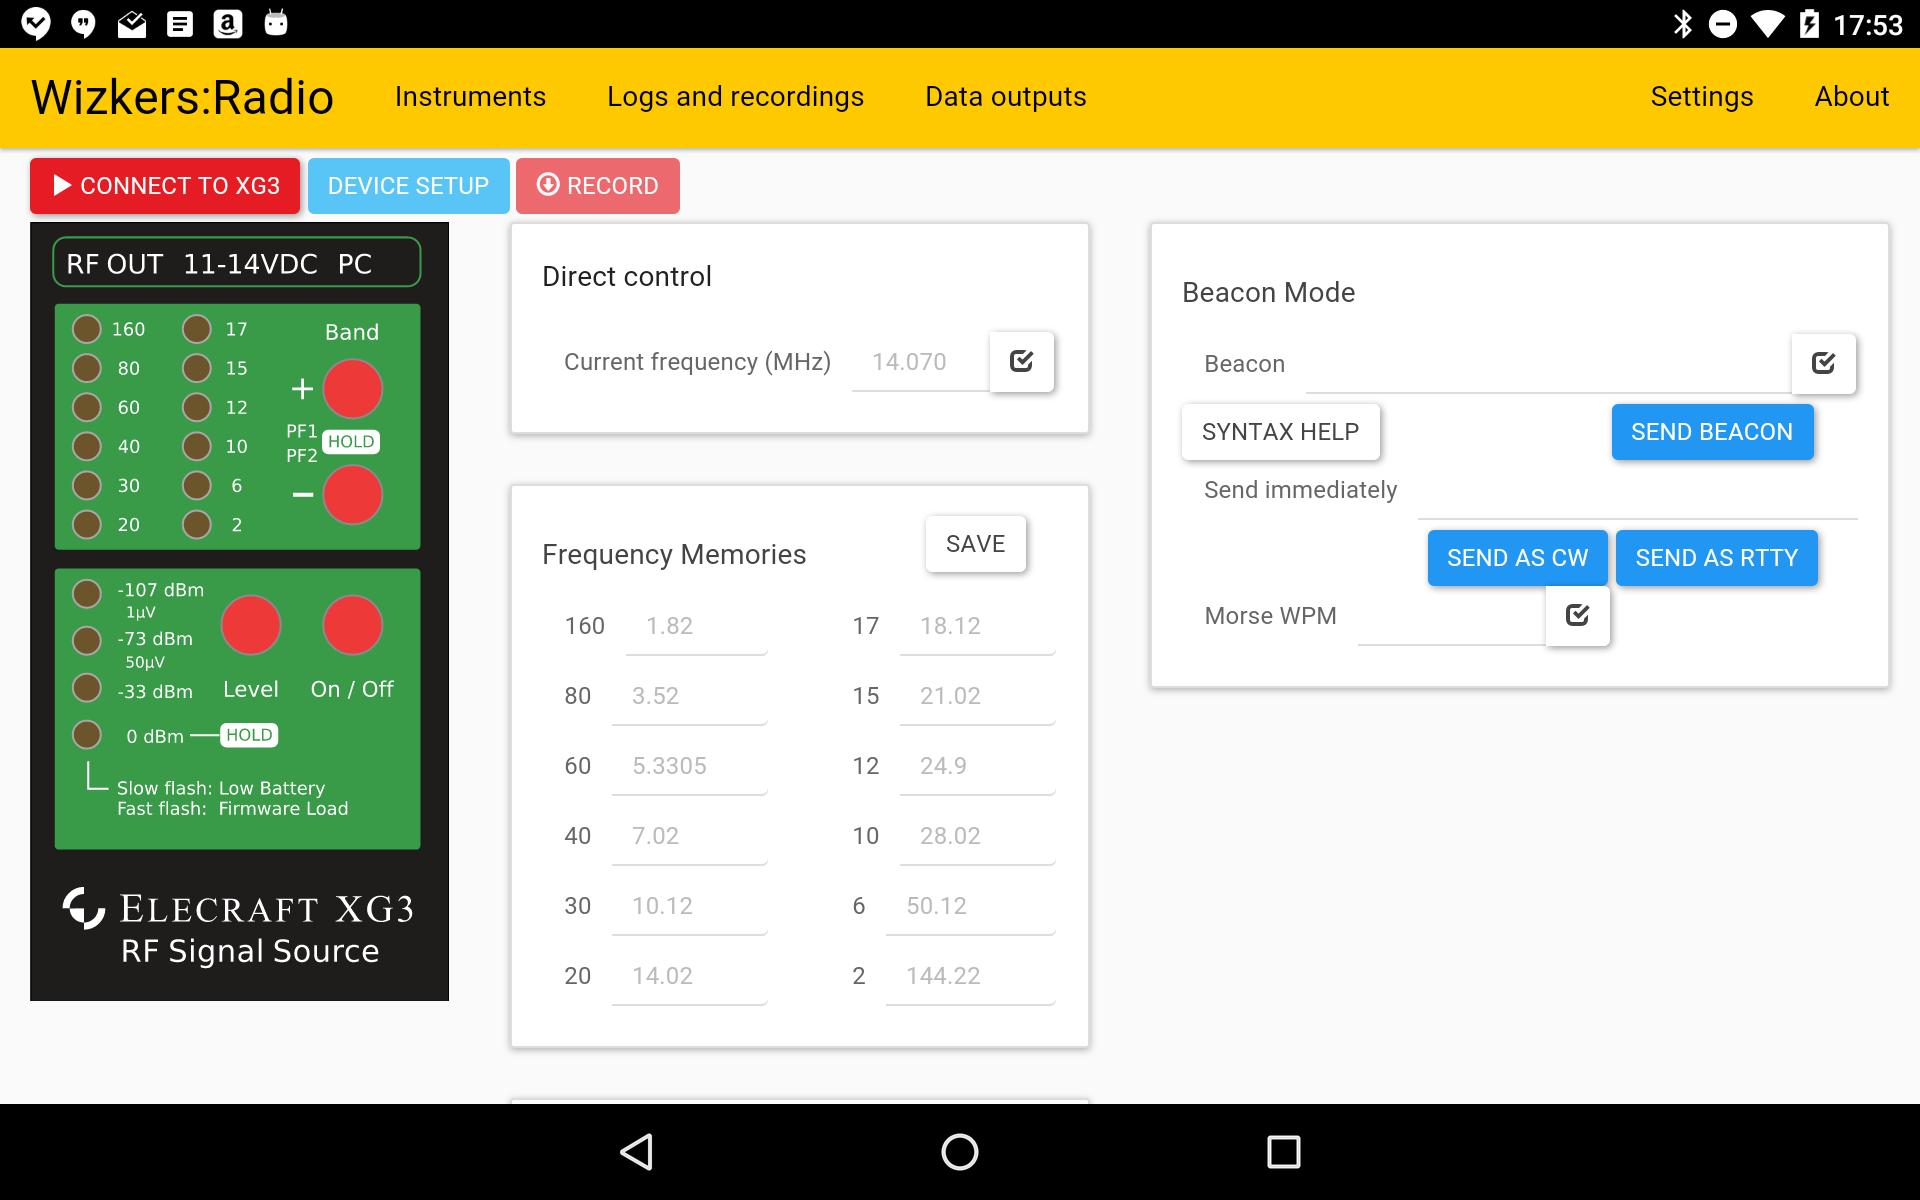Select the 20 band LED indicator
The image size is (1920, 1200).
(87, 524)
